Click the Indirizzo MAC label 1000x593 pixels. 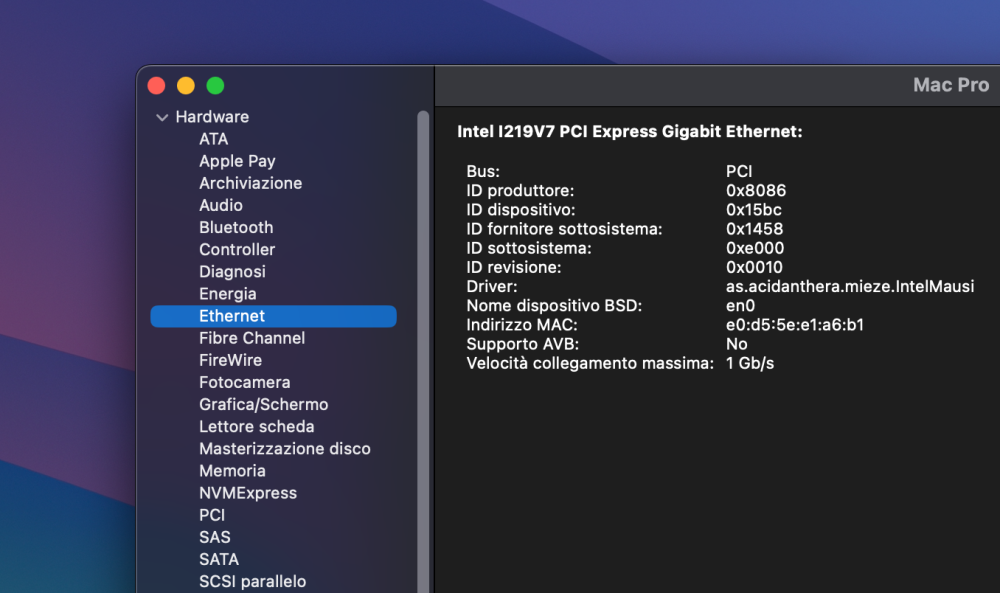(x=522, y=325)
